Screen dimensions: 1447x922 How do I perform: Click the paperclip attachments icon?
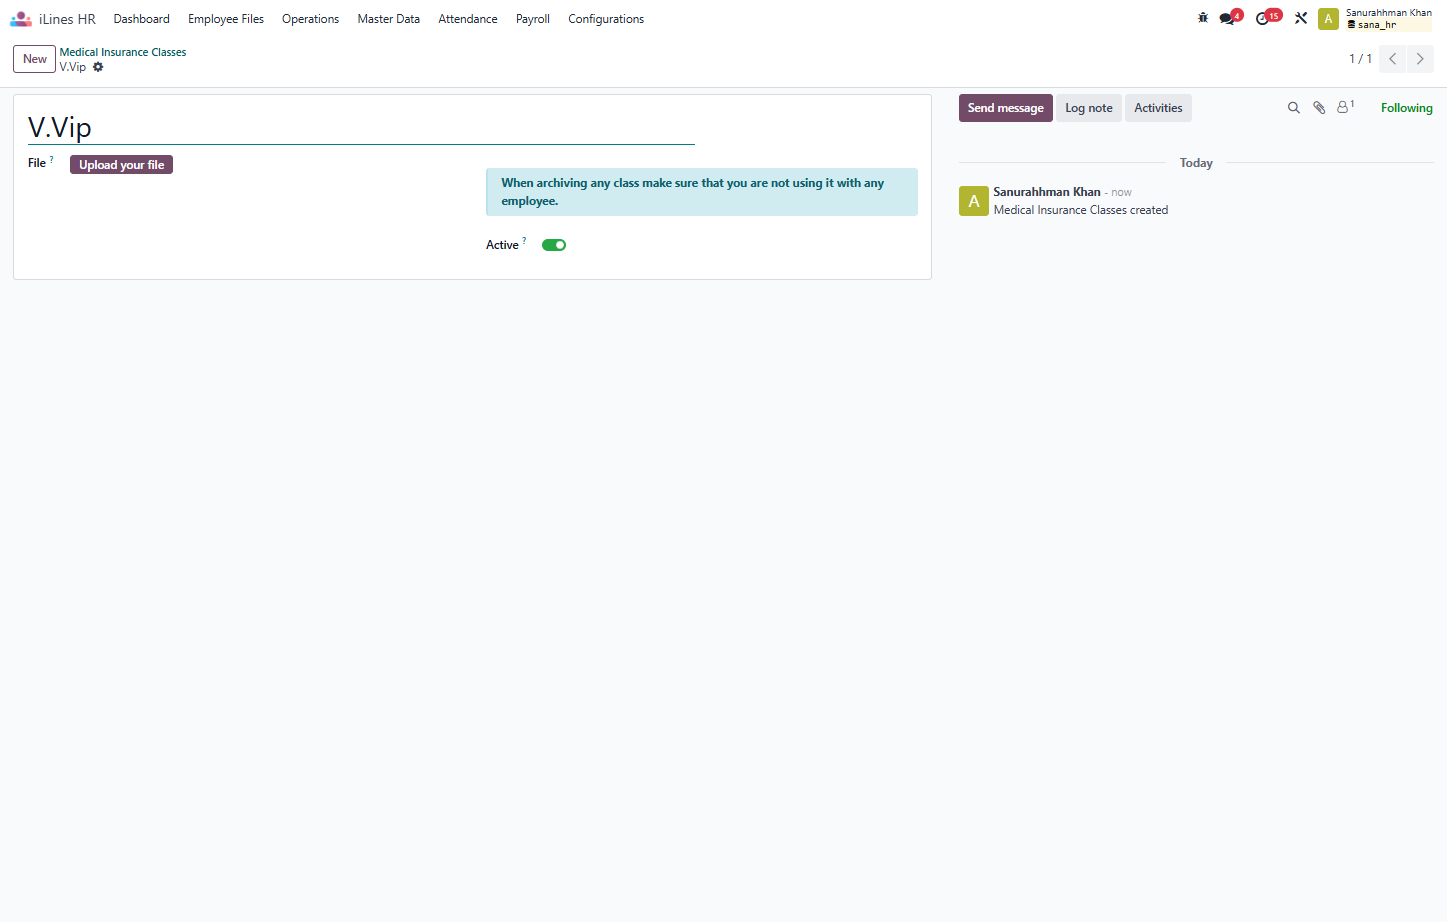tap(1319, 108)
